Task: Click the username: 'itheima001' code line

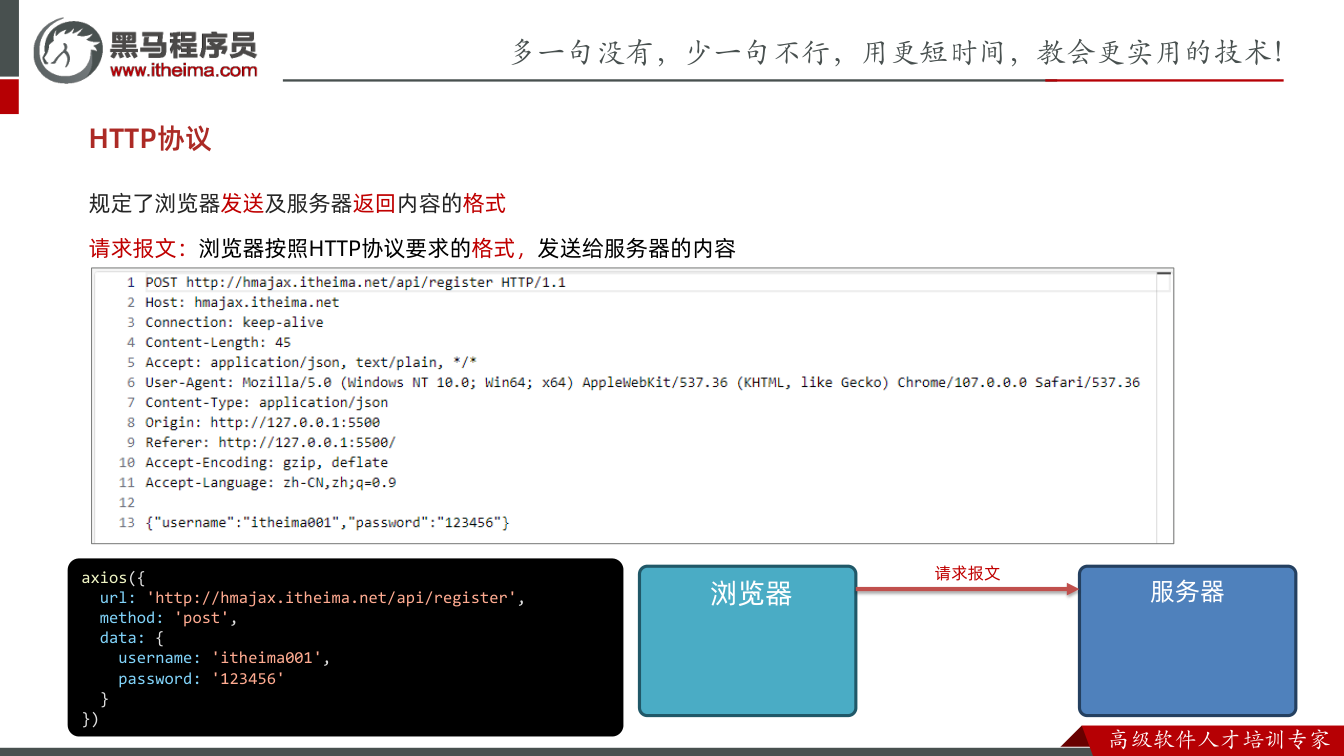Action: tap(224, 658)
